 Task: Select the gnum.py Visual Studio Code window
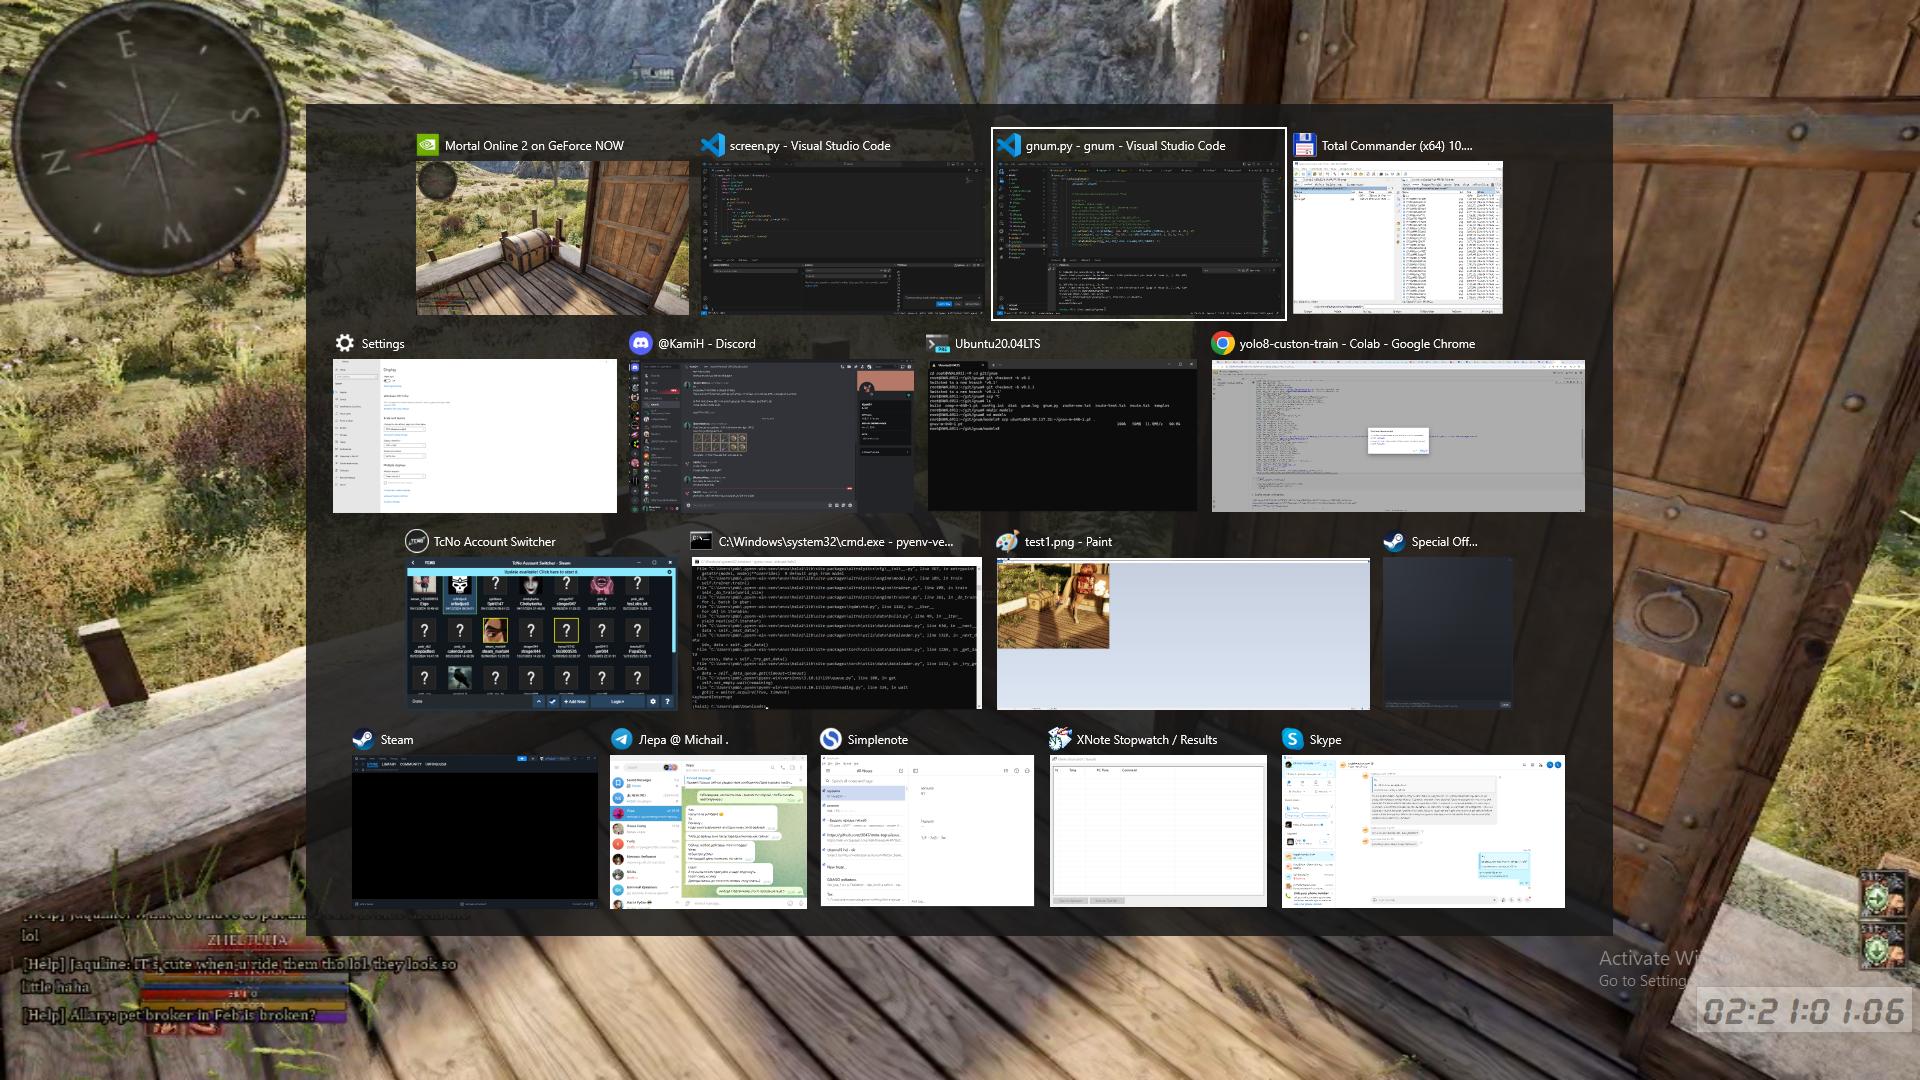[x=1139, y=238]
